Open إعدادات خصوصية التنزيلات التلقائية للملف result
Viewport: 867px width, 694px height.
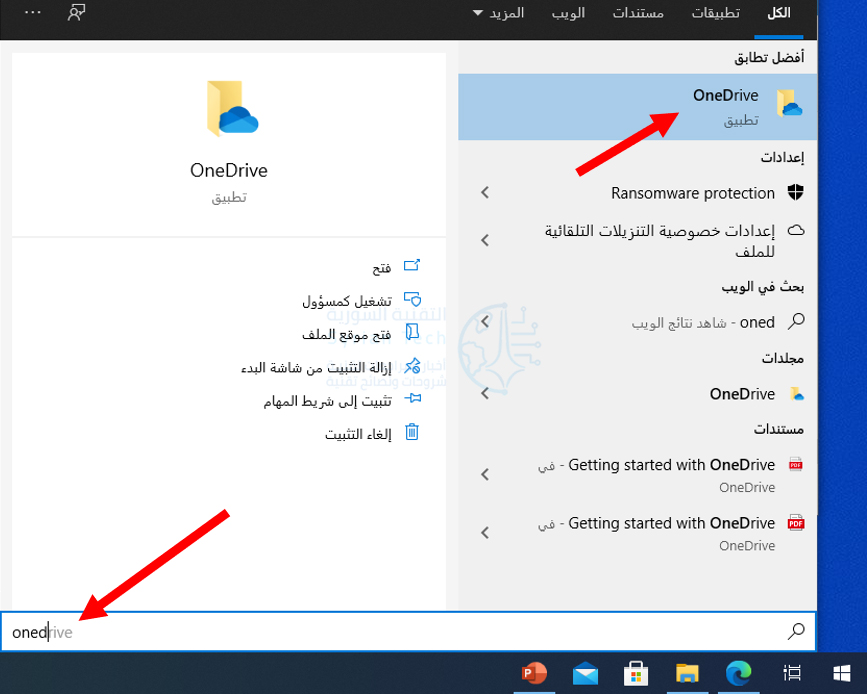pos(660,241)
